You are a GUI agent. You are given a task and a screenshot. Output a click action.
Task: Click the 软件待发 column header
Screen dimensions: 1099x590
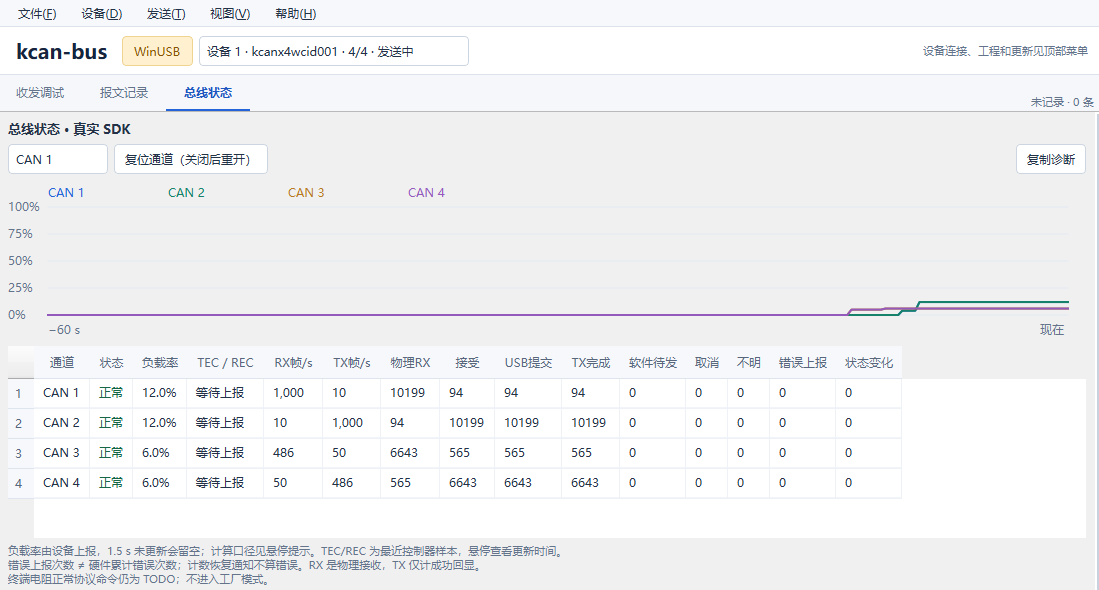pos(653,362)
